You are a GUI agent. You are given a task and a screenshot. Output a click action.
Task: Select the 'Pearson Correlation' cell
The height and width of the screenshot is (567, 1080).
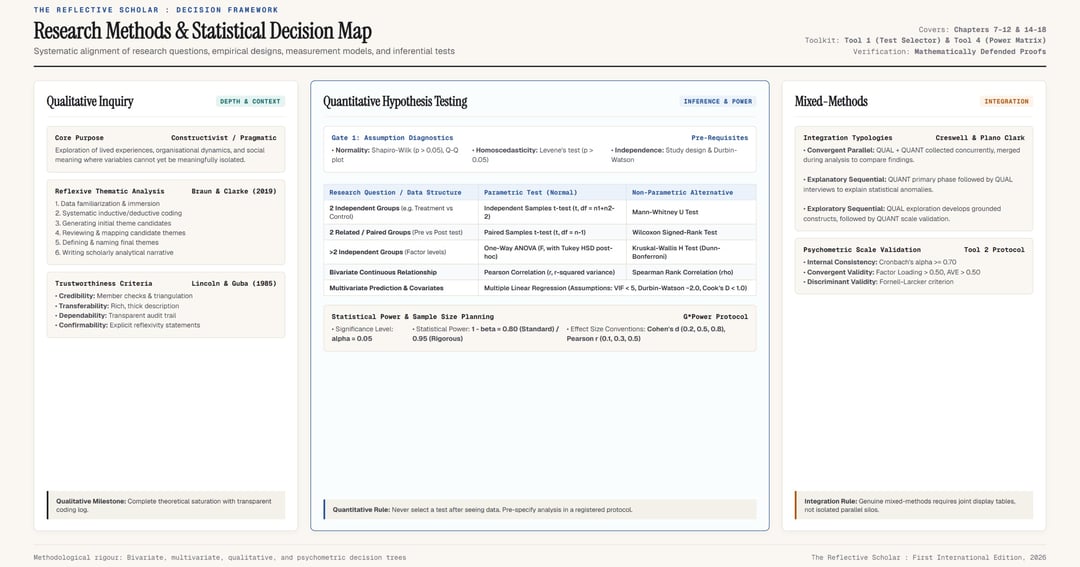(x=552, y=272)
